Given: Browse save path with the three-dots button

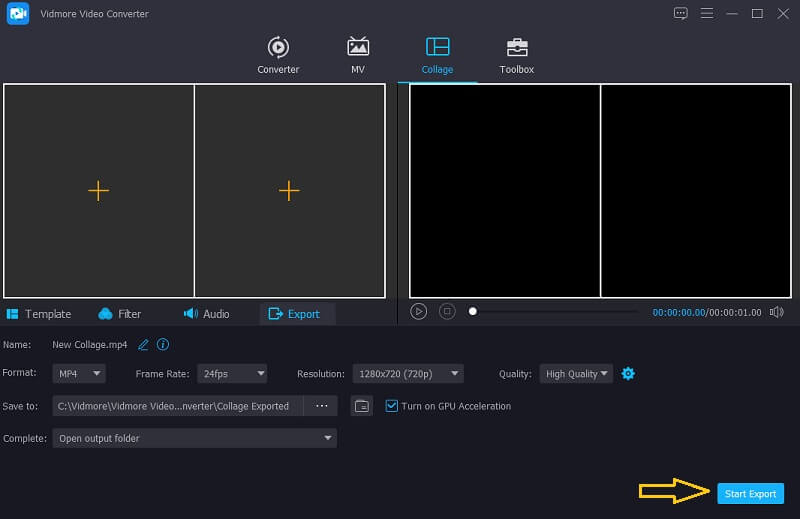Looking at the screenshot, I should pyautogui.click(x=321, y=406).
